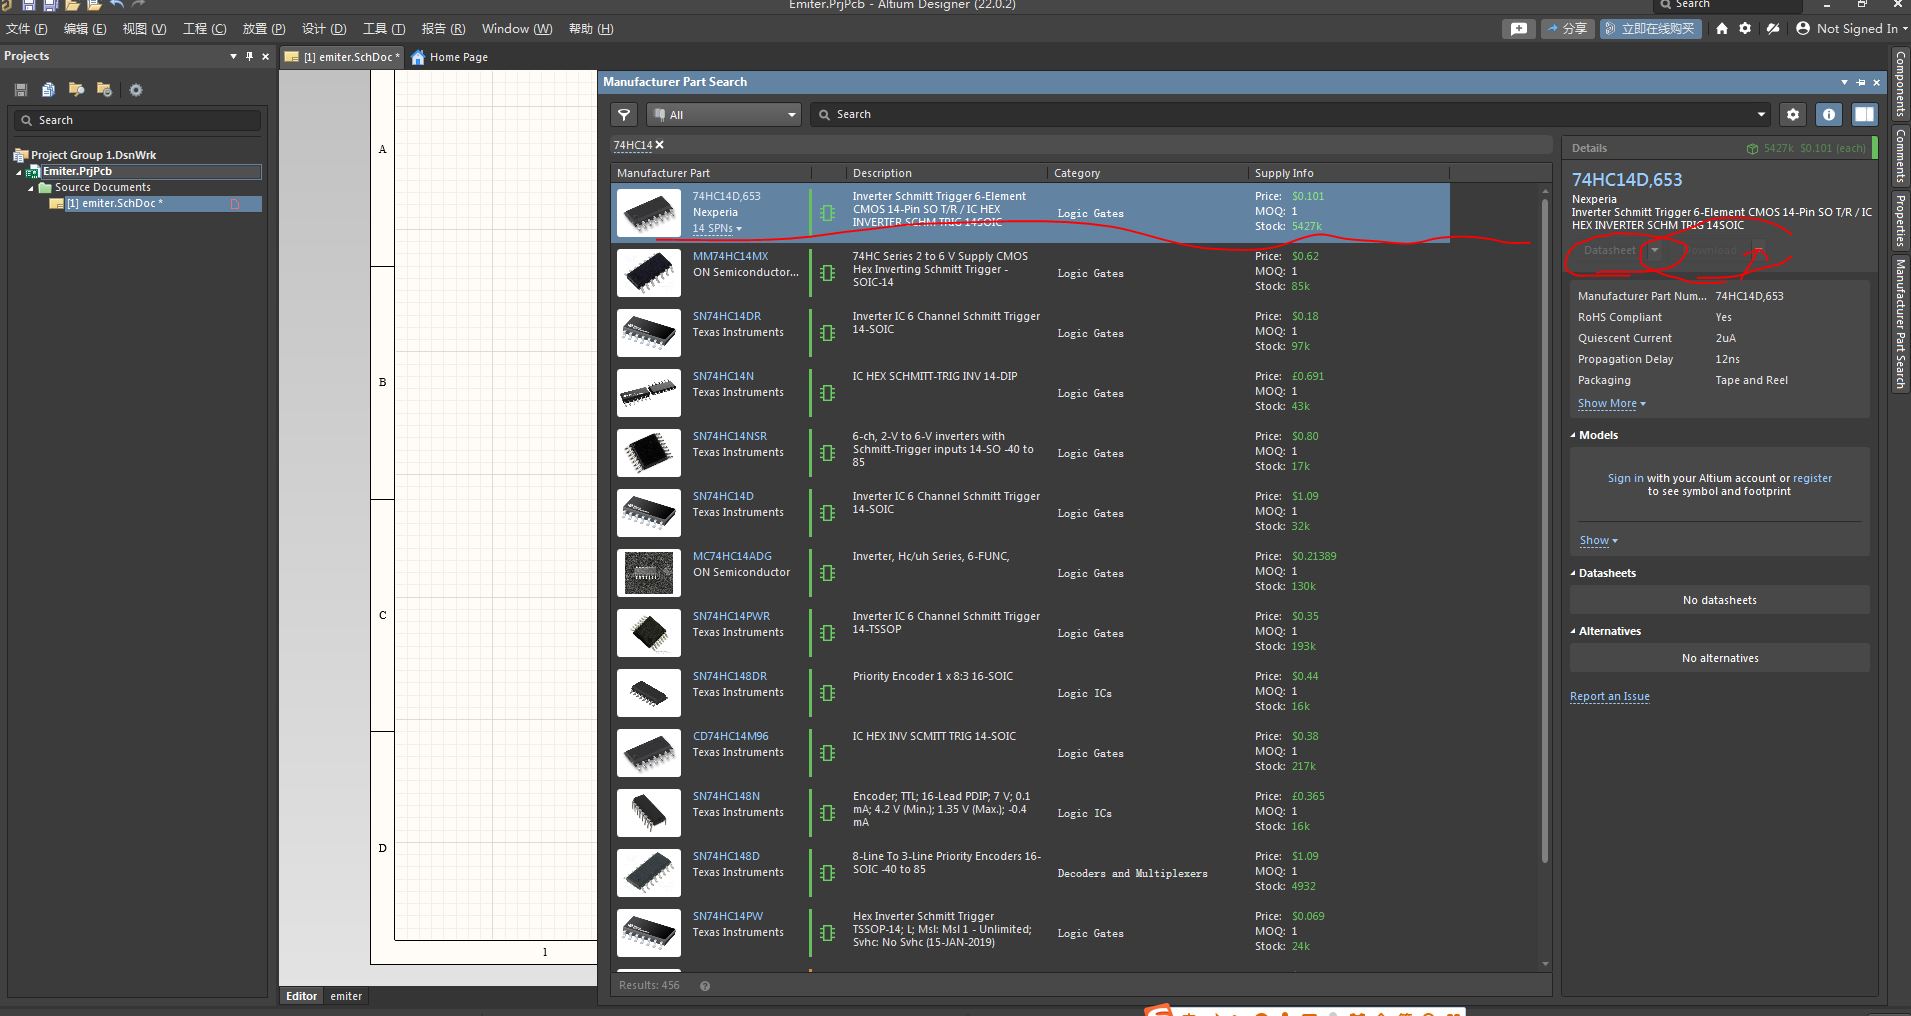Click the Undo arrow in the quick access bar
Image resolution: width=1911 pixels, height=1016 pixels.
[x=117, y=5]
